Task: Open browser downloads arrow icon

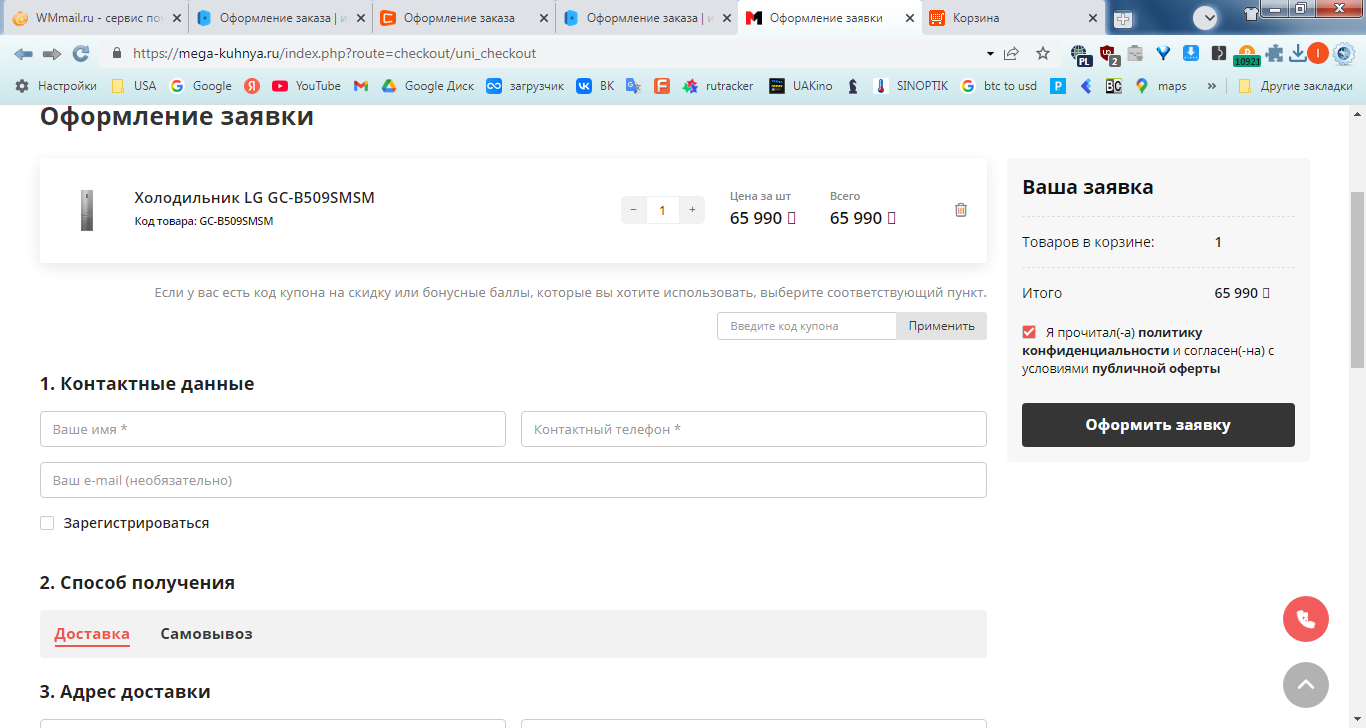Action: (x=1298, y=53)
